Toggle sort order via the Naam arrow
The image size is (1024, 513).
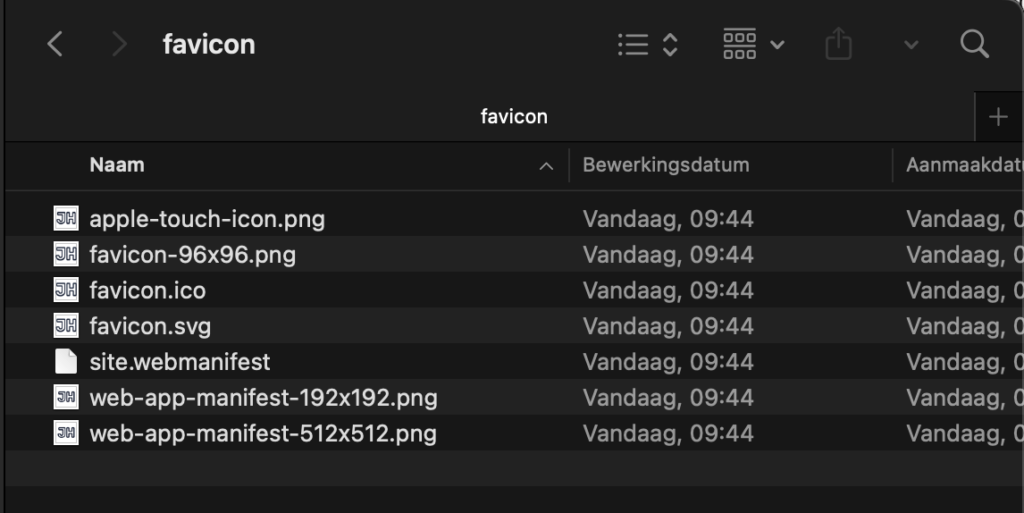coord(546,166)
